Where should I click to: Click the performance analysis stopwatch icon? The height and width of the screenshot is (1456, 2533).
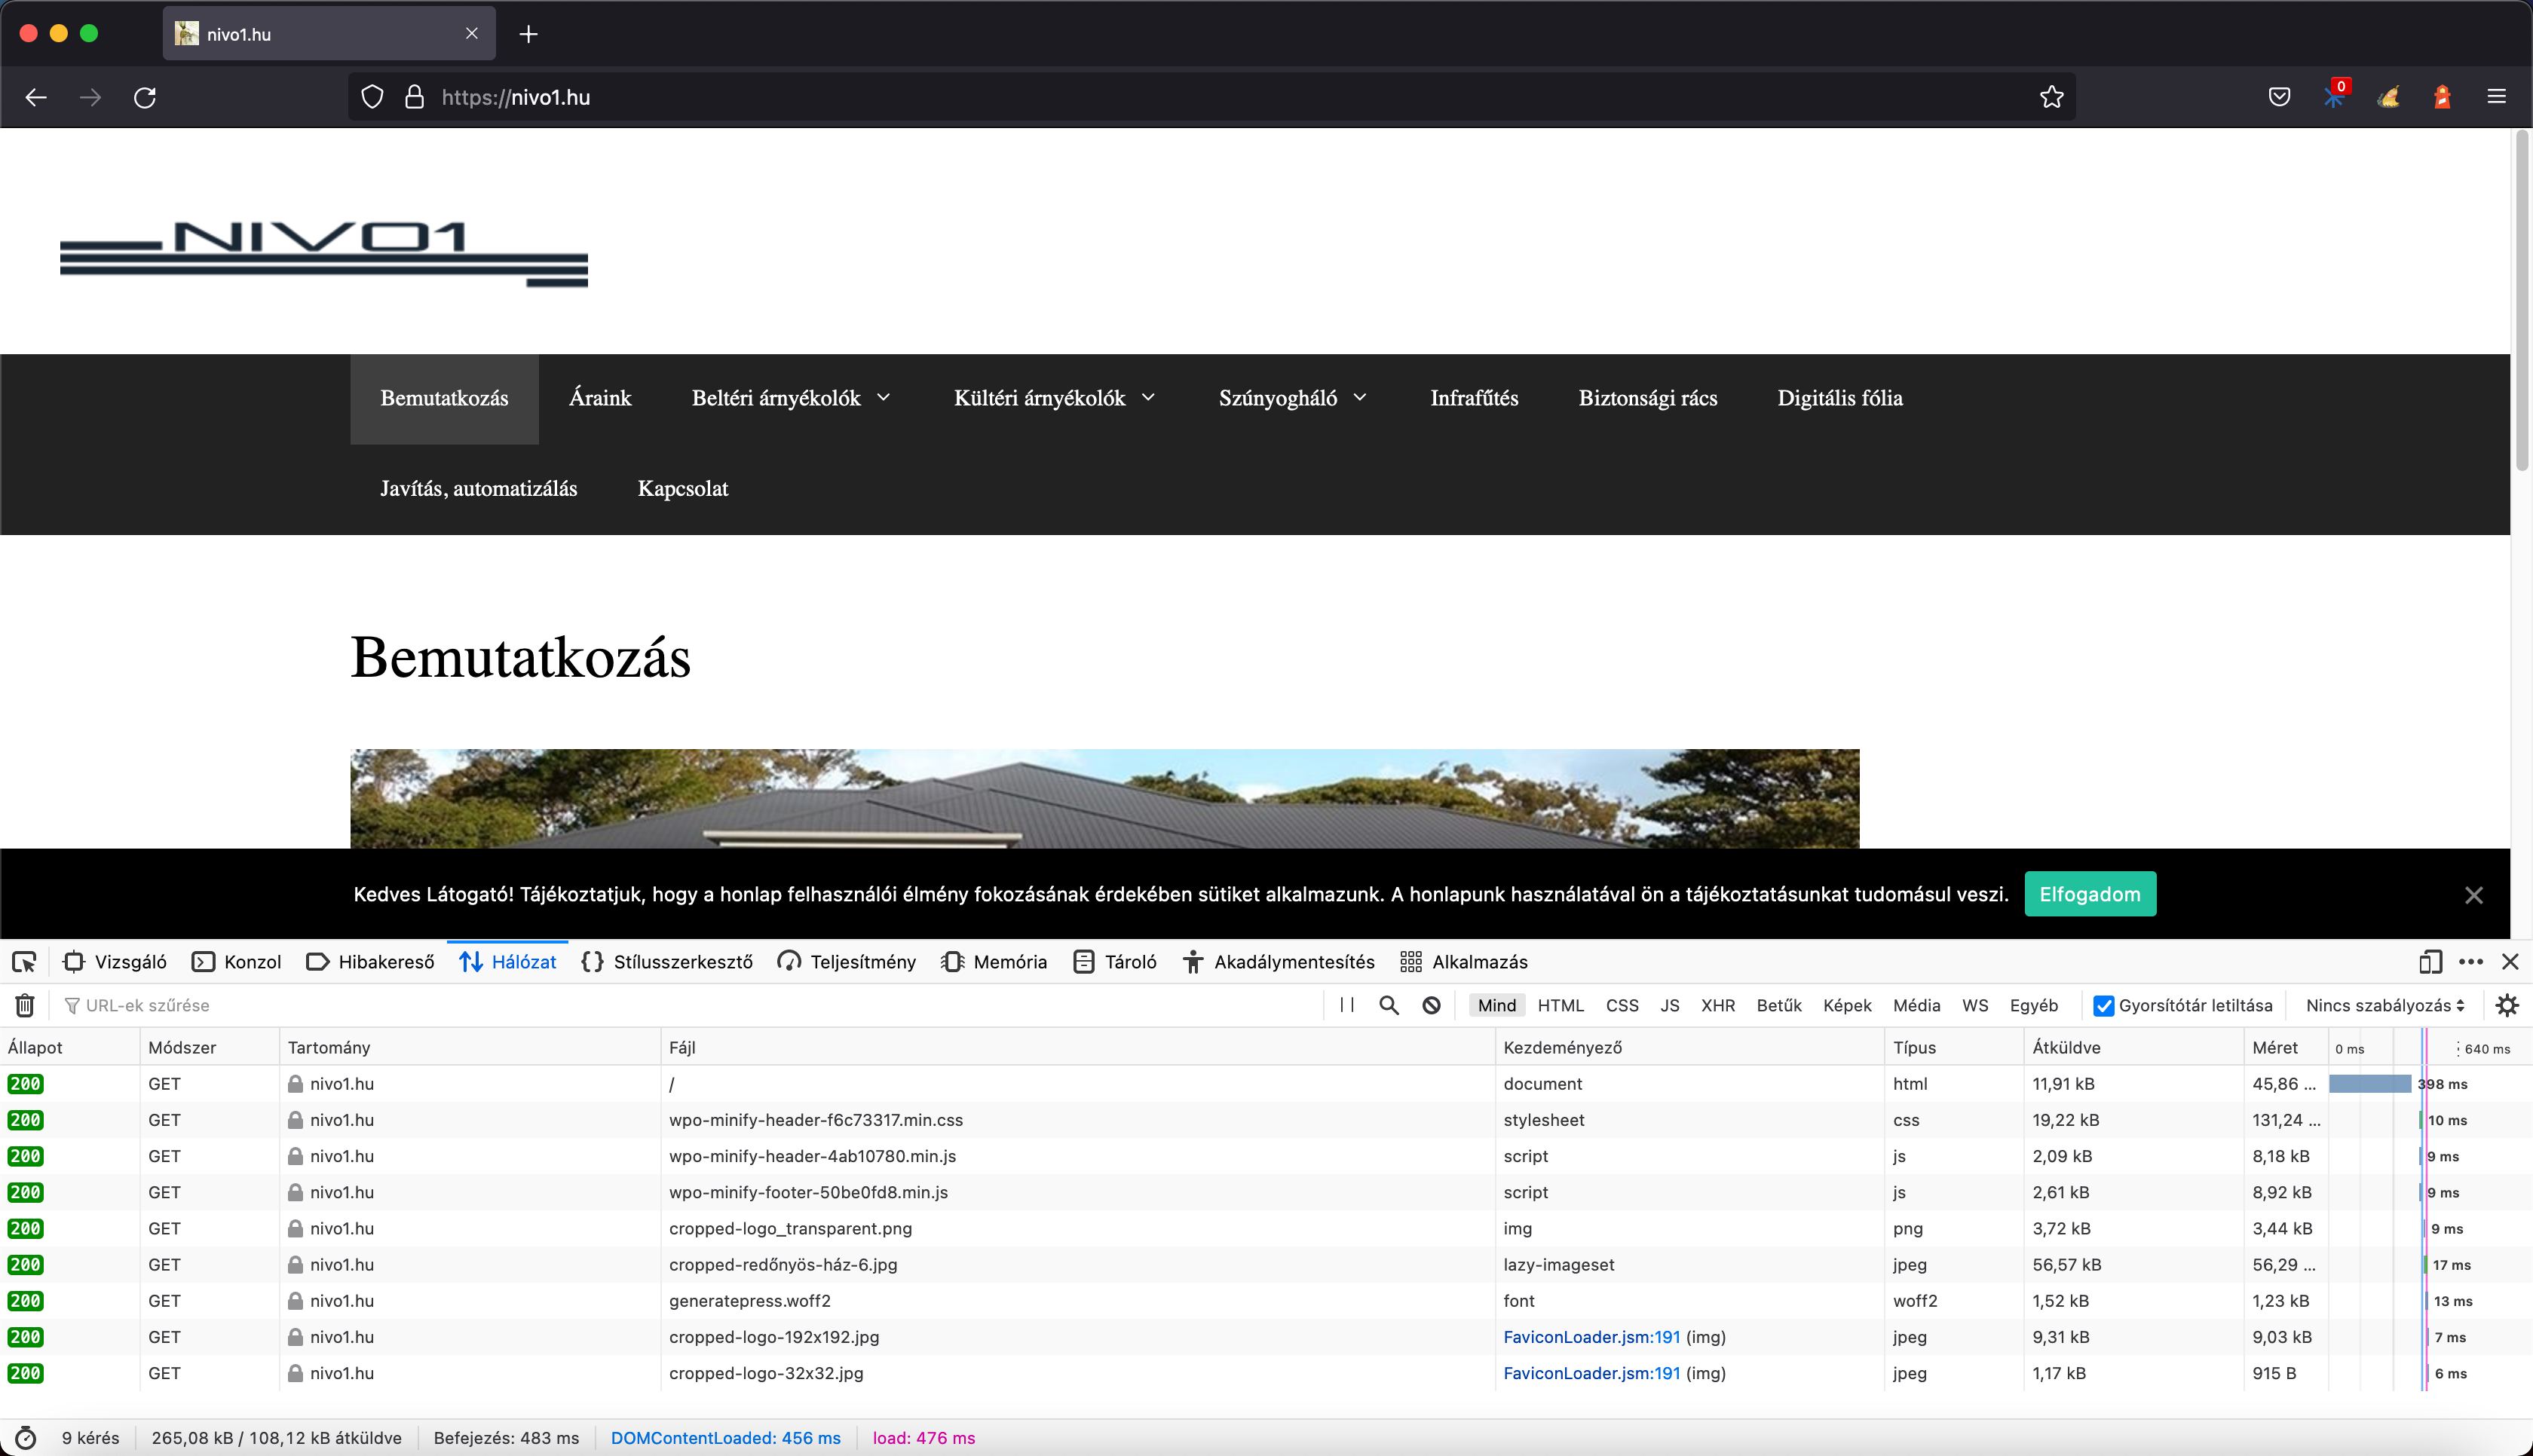click(x=26, y=1438)
